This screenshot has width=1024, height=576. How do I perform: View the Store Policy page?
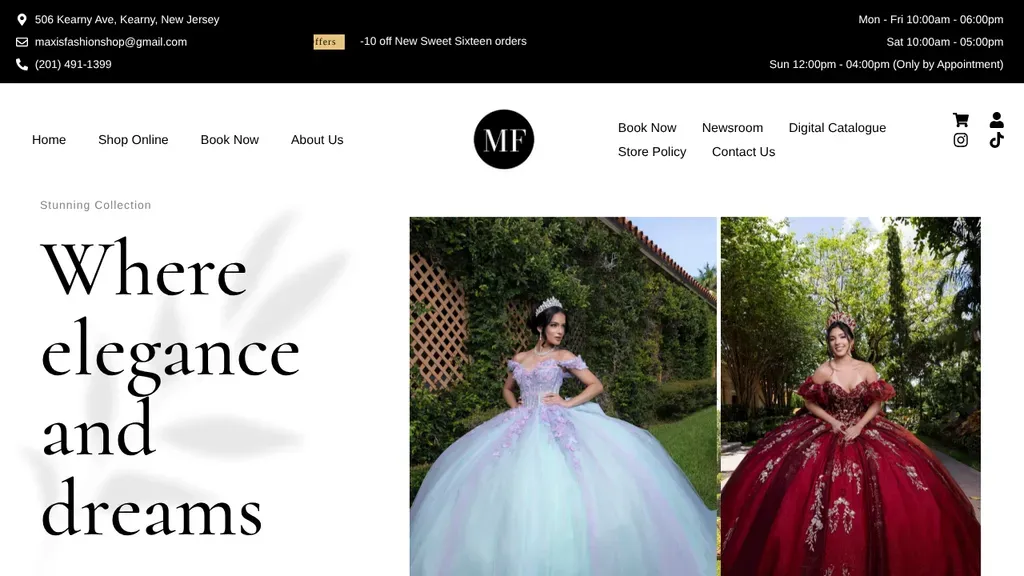pos(652,152)
